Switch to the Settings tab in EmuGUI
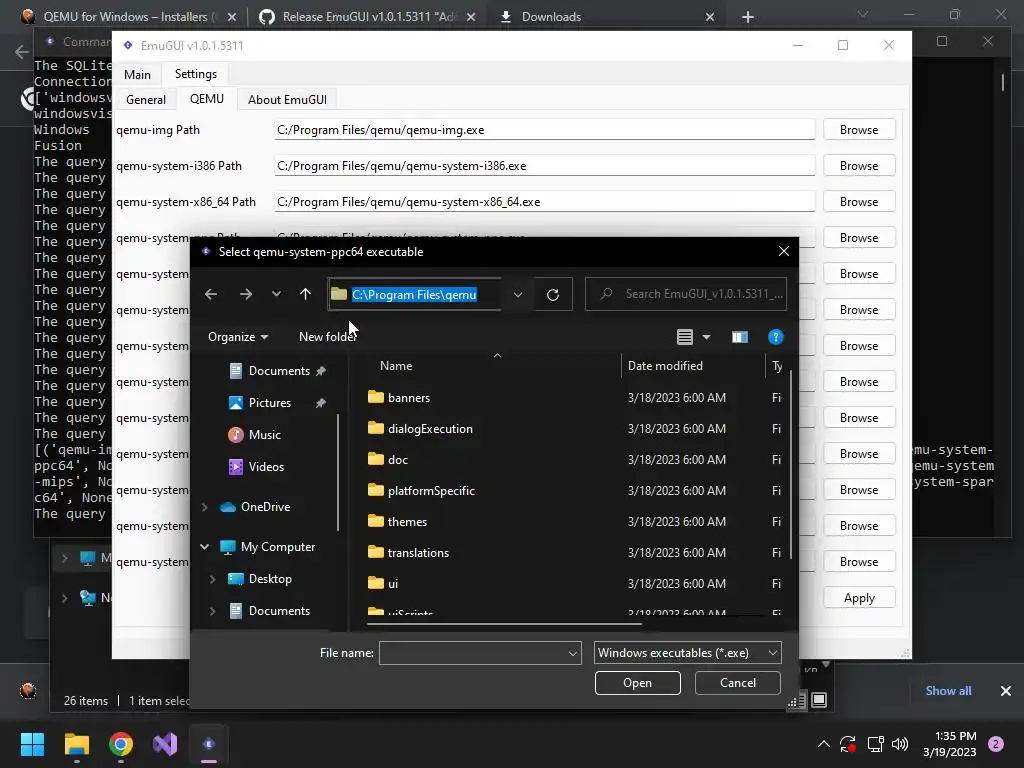This screenshot has height=768, width=1024. 195,74
